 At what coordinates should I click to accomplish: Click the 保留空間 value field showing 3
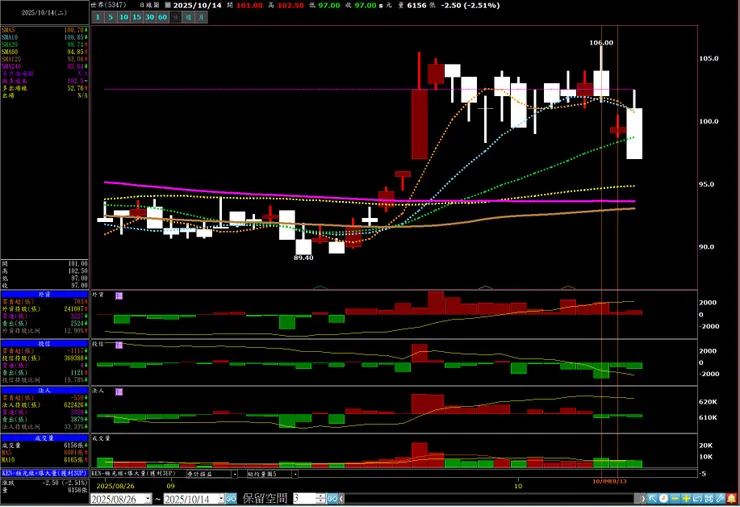pyautogui.click(x=303, y=499)
